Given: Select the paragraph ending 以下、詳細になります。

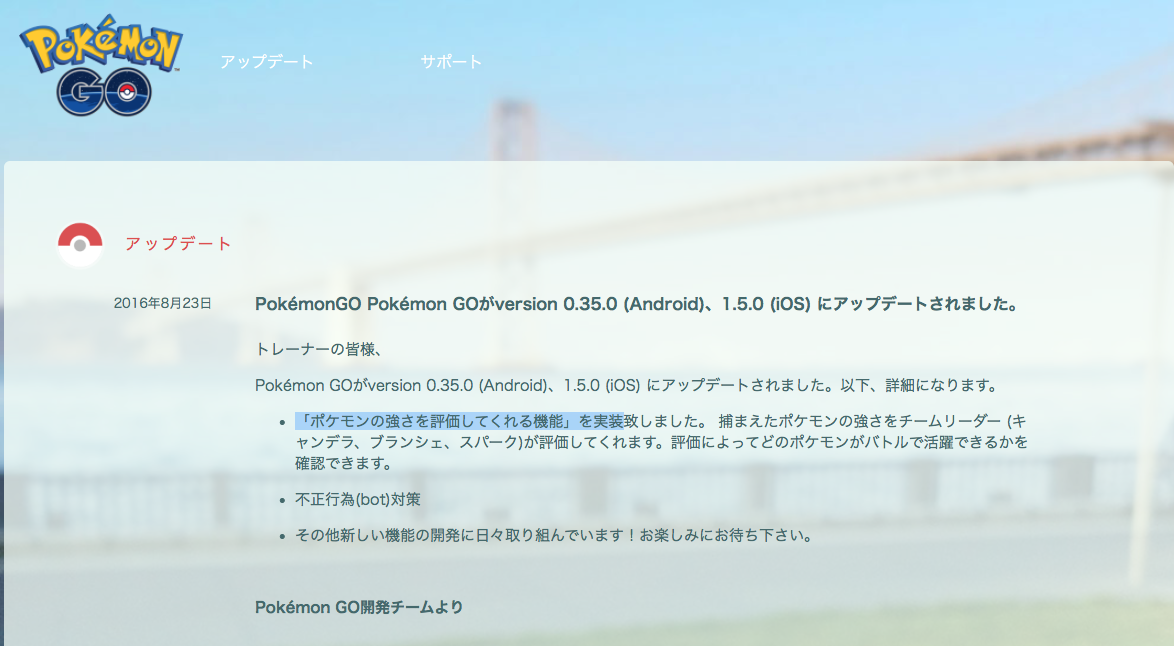Looking at the screenshot, I should pyautogui.click(x=627, y=386).
